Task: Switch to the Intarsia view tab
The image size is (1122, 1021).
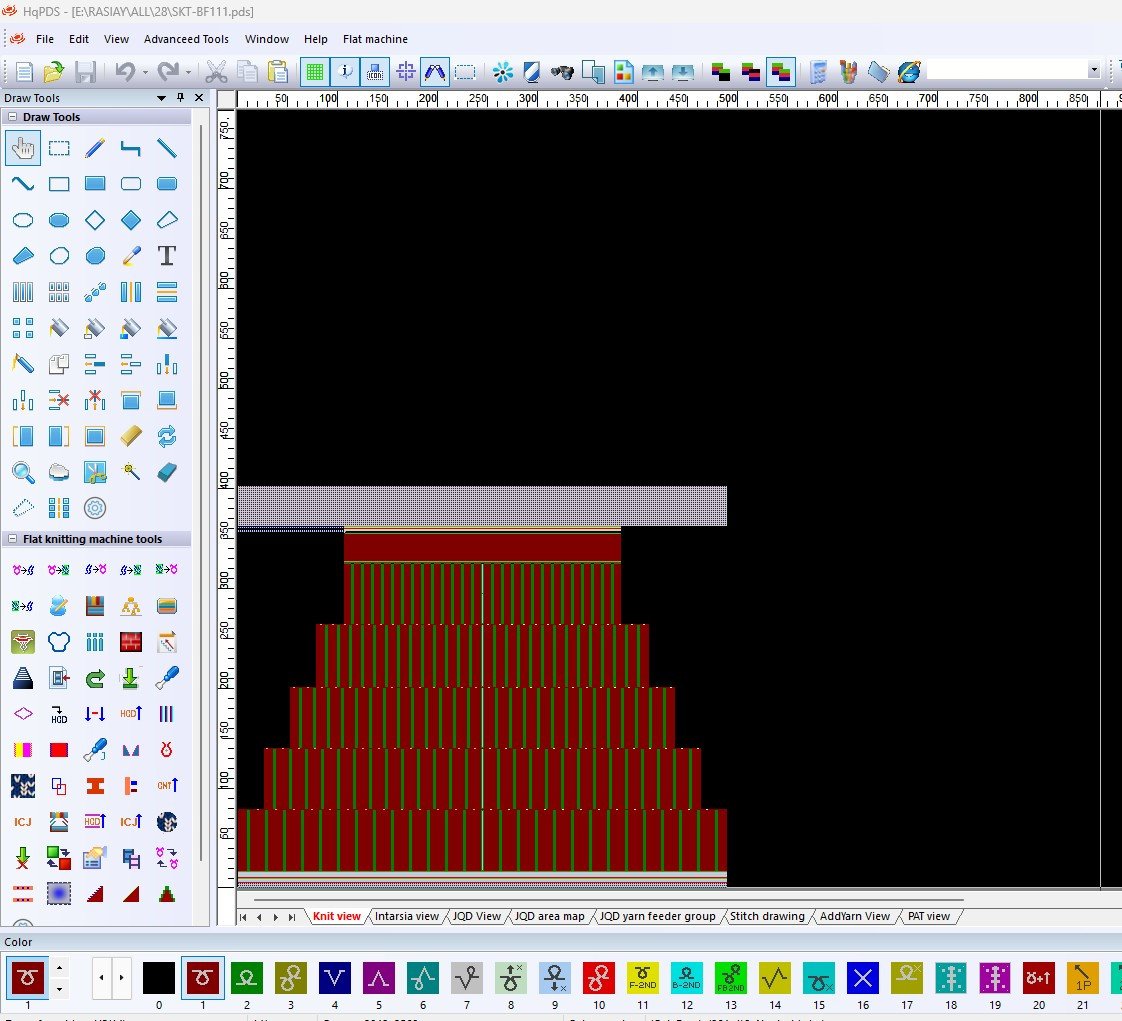Action: (x=405, y=916)
